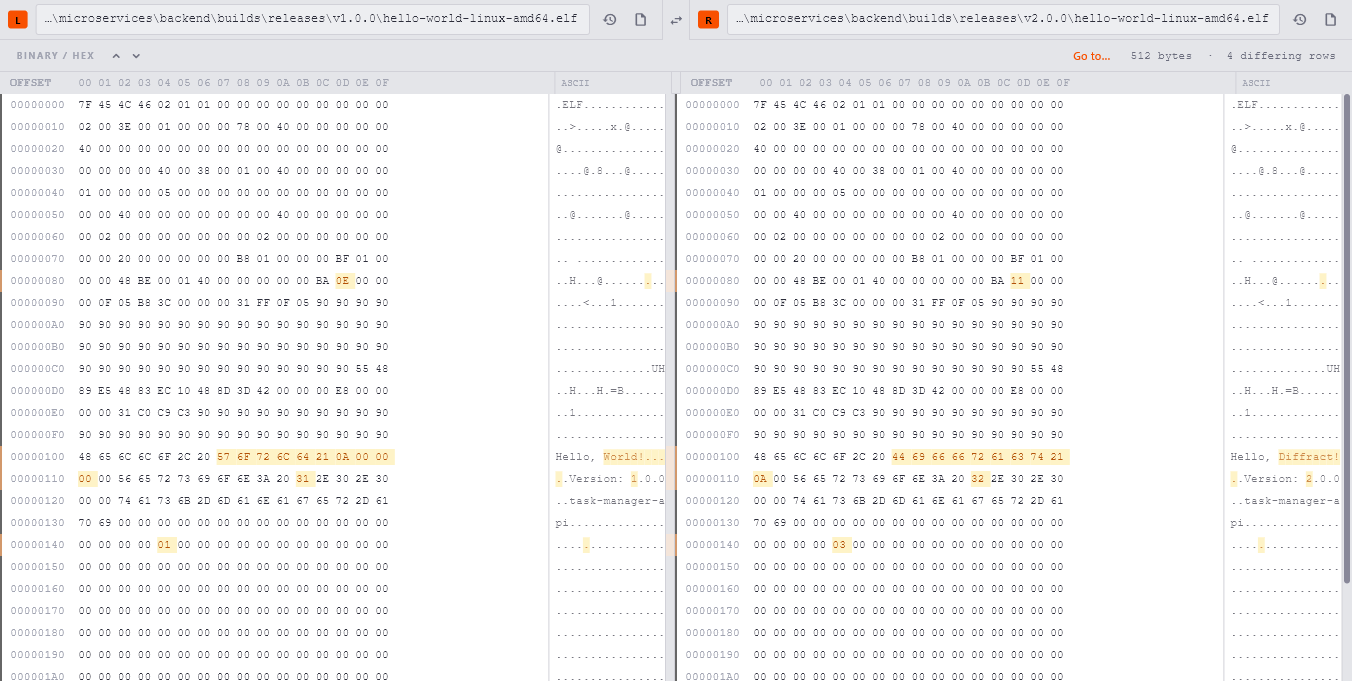Click highlighted 0A byte at right row 00000110
The height and width of the screenshot is (681, 1352).
pos(762,479)
